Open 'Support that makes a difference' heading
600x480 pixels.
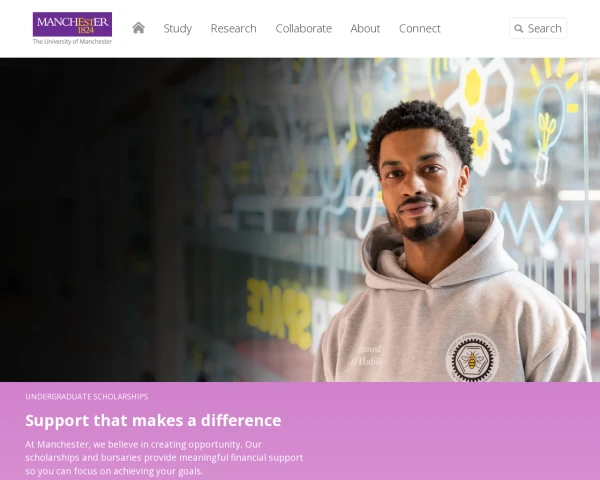click(x=153, y=420)
